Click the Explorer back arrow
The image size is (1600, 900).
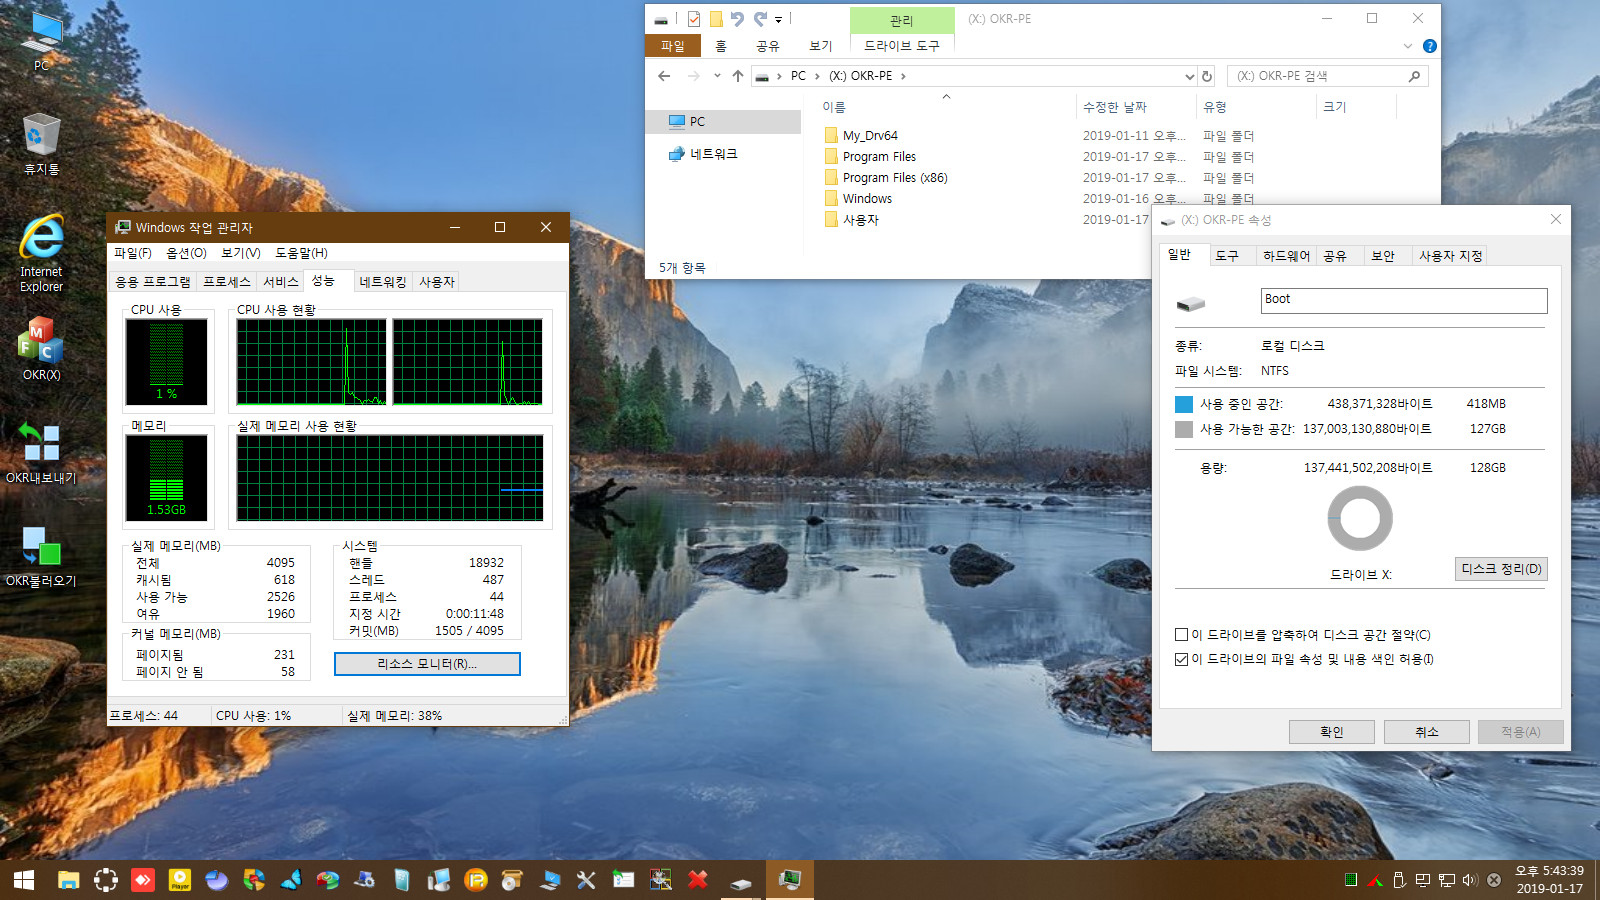pyautogui.click(x=664, y=76)
